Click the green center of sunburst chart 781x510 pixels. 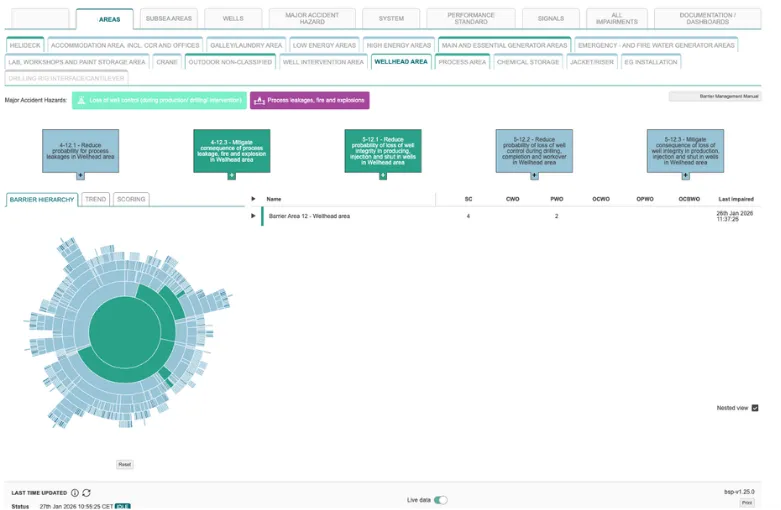click(125, 332)
